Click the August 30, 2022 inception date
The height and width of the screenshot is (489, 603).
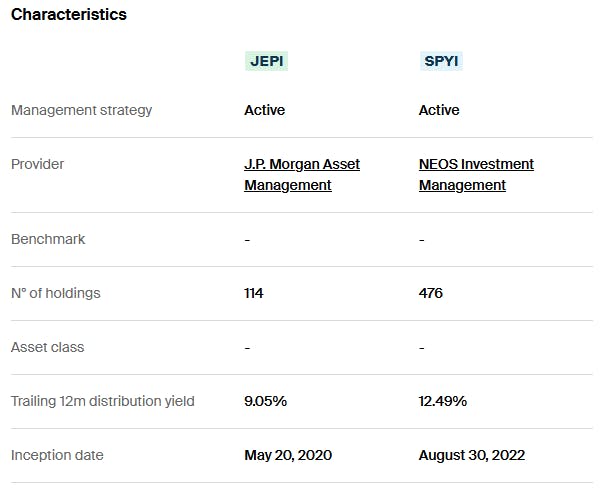pos(472,455)
